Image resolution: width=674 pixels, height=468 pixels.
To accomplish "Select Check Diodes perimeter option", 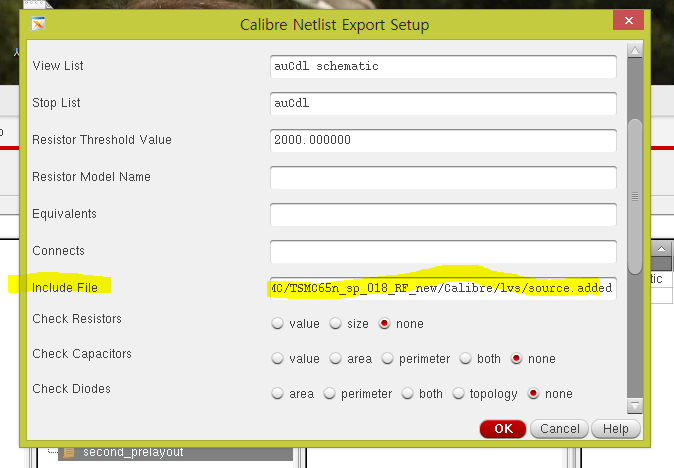I will tap(329, 393).
